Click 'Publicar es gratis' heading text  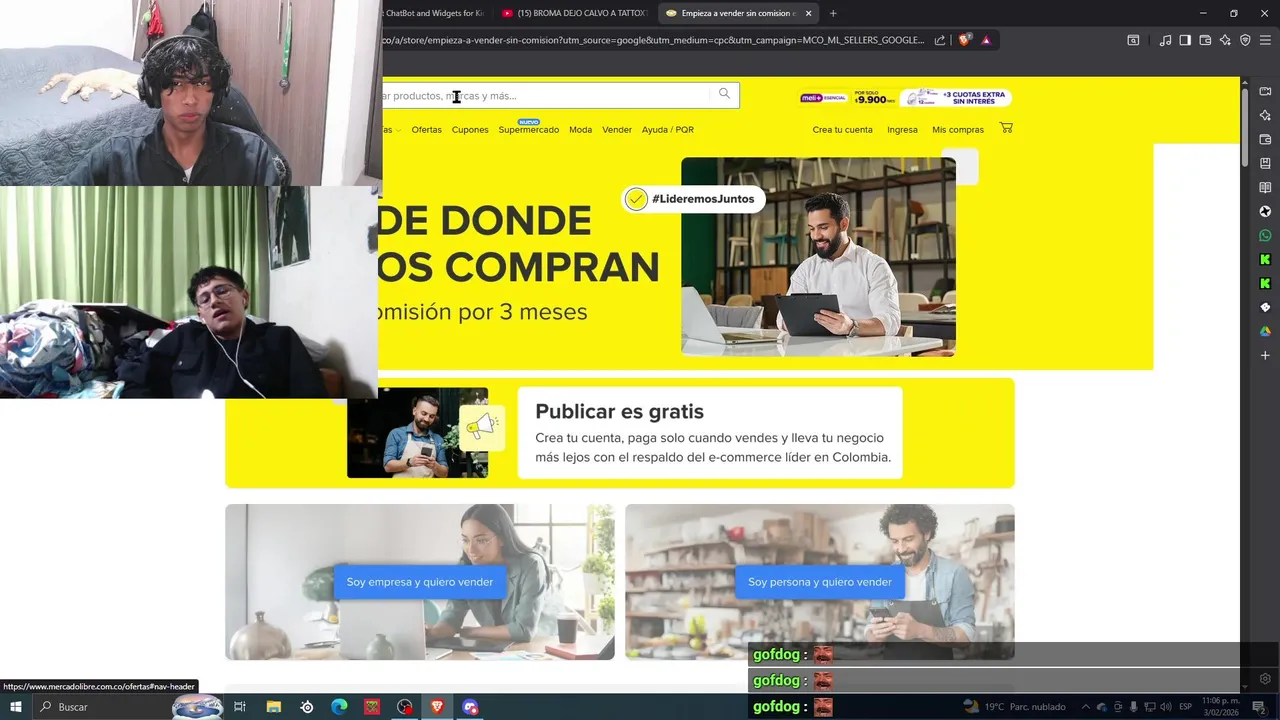tap(620, 412)
